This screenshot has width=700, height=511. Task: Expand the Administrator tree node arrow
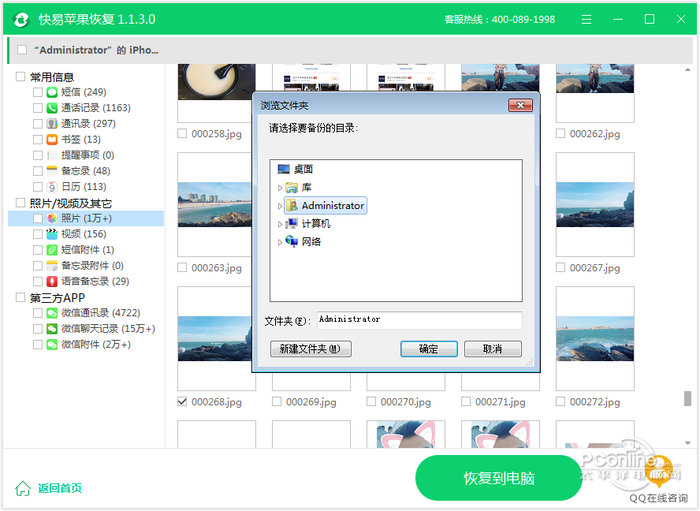point(280,206)
